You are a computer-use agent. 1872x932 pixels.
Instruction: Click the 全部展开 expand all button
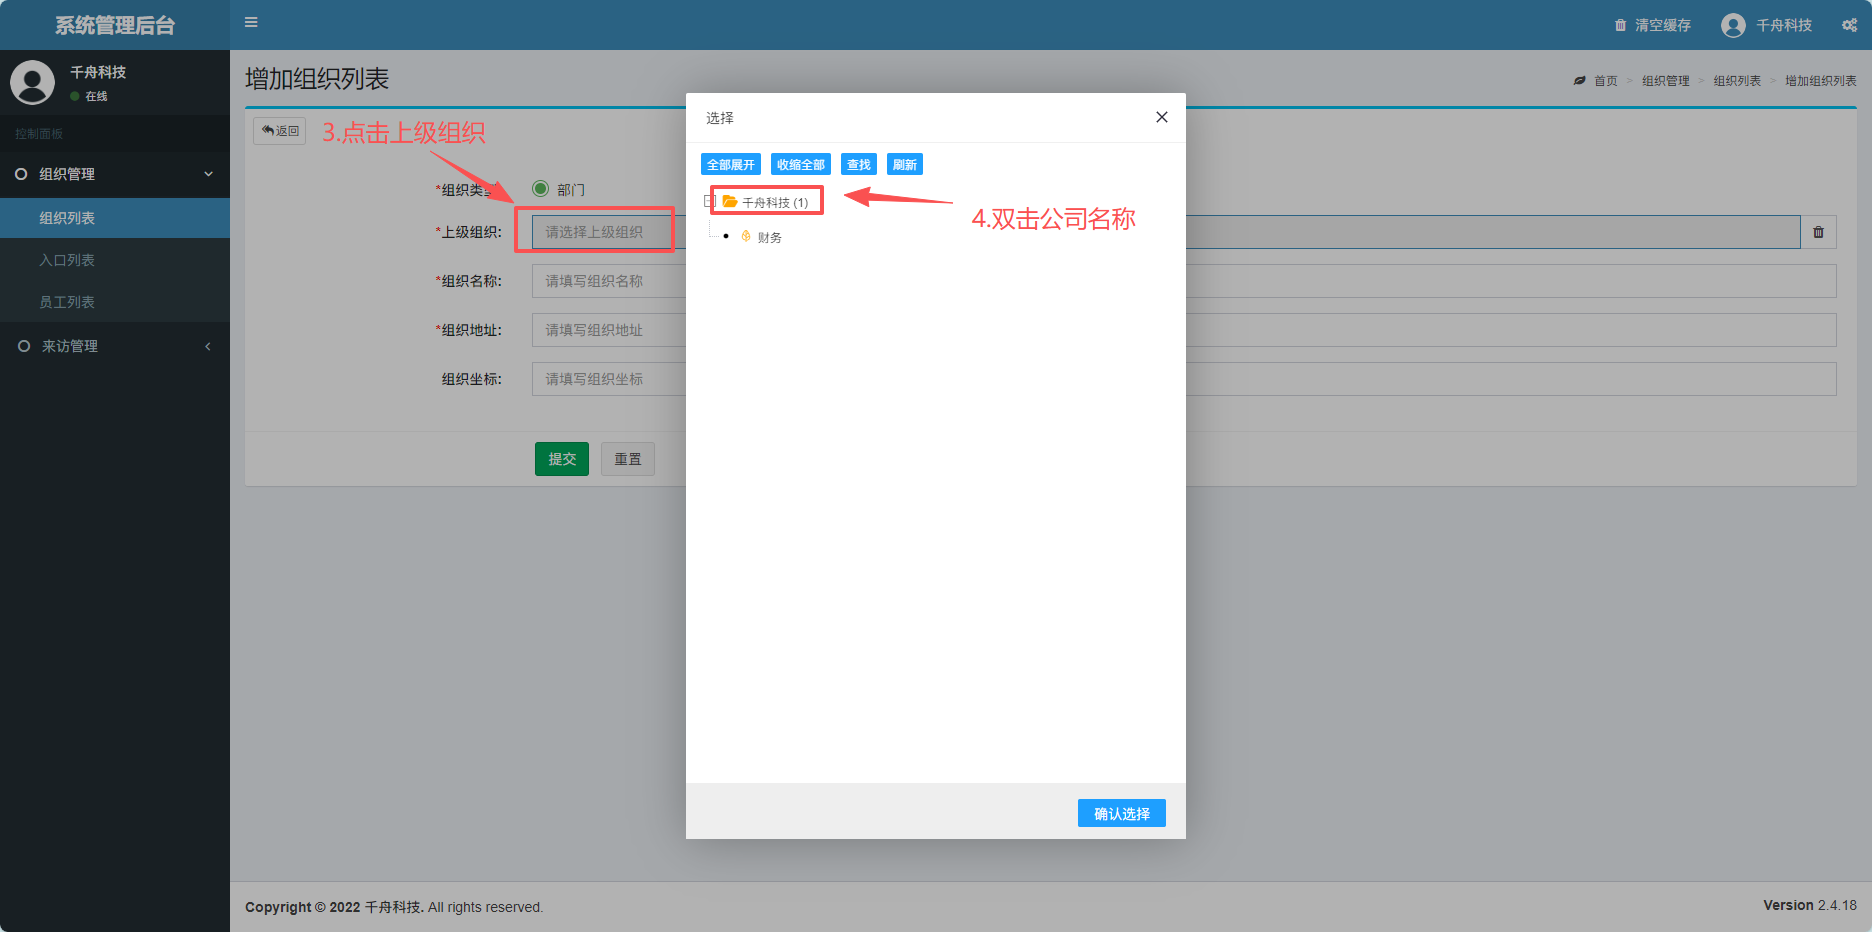tap(731, 163)
